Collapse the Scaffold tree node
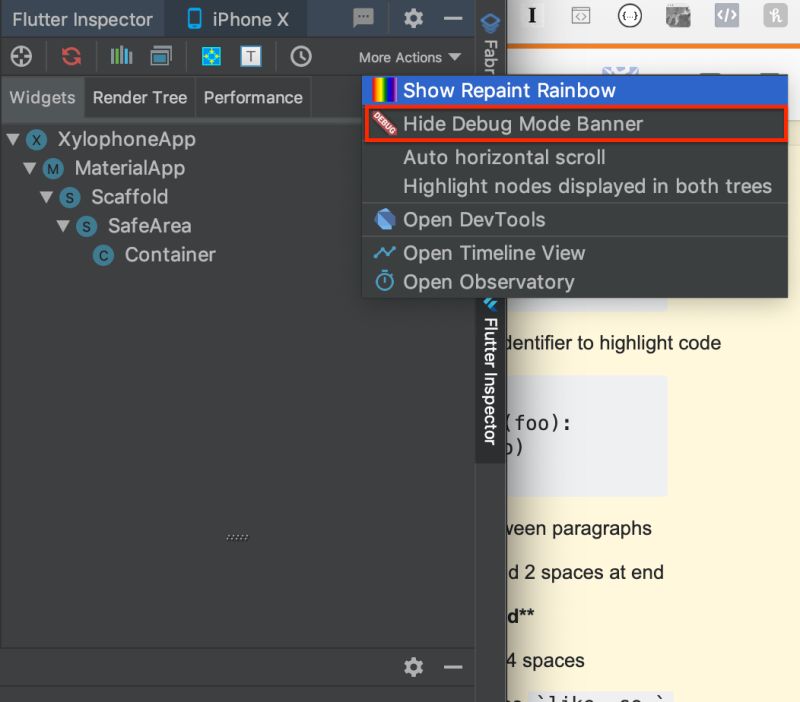The height and width of the screenshot is (702, 800). pyautogui.click(x=47, y=196)
